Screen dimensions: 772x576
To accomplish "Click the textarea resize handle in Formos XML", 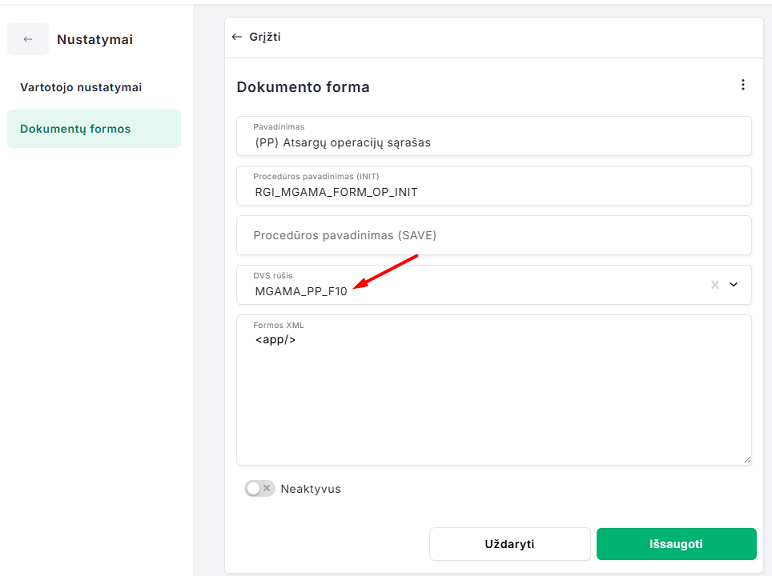I will 746,459.
